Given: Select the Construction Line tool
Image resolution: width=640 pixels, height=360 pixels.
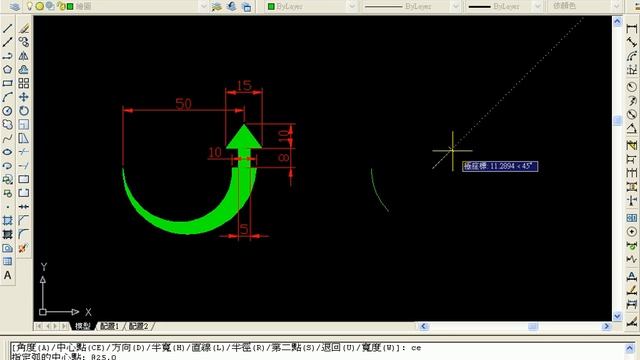Looking at the screenshot, I should click(x=7, y=42).
